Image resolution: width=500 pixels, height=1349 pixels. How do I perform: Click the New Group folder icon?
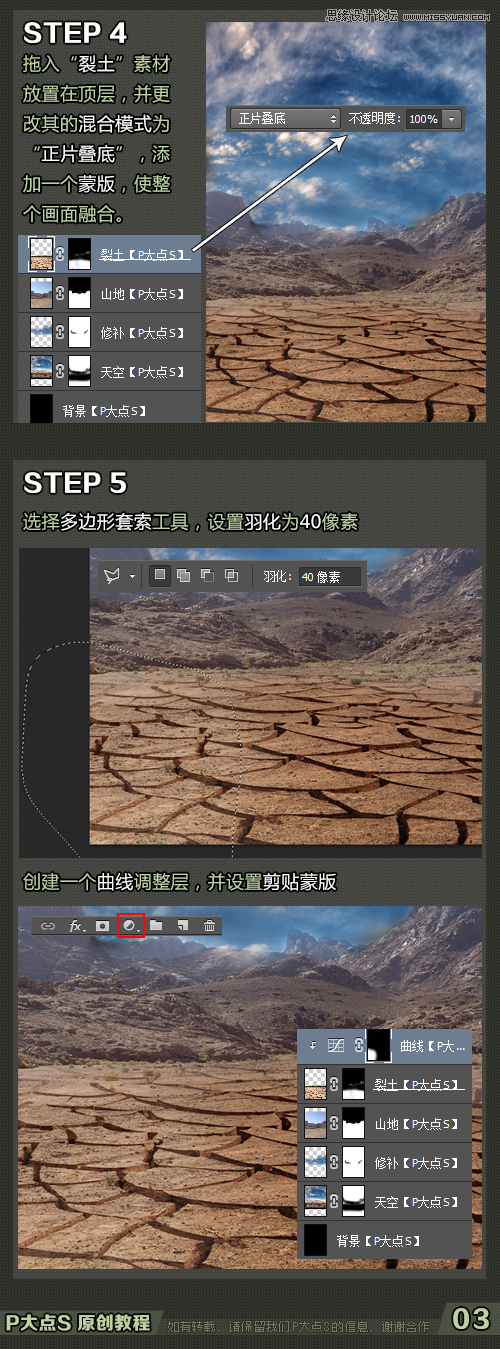coord(157,926)
